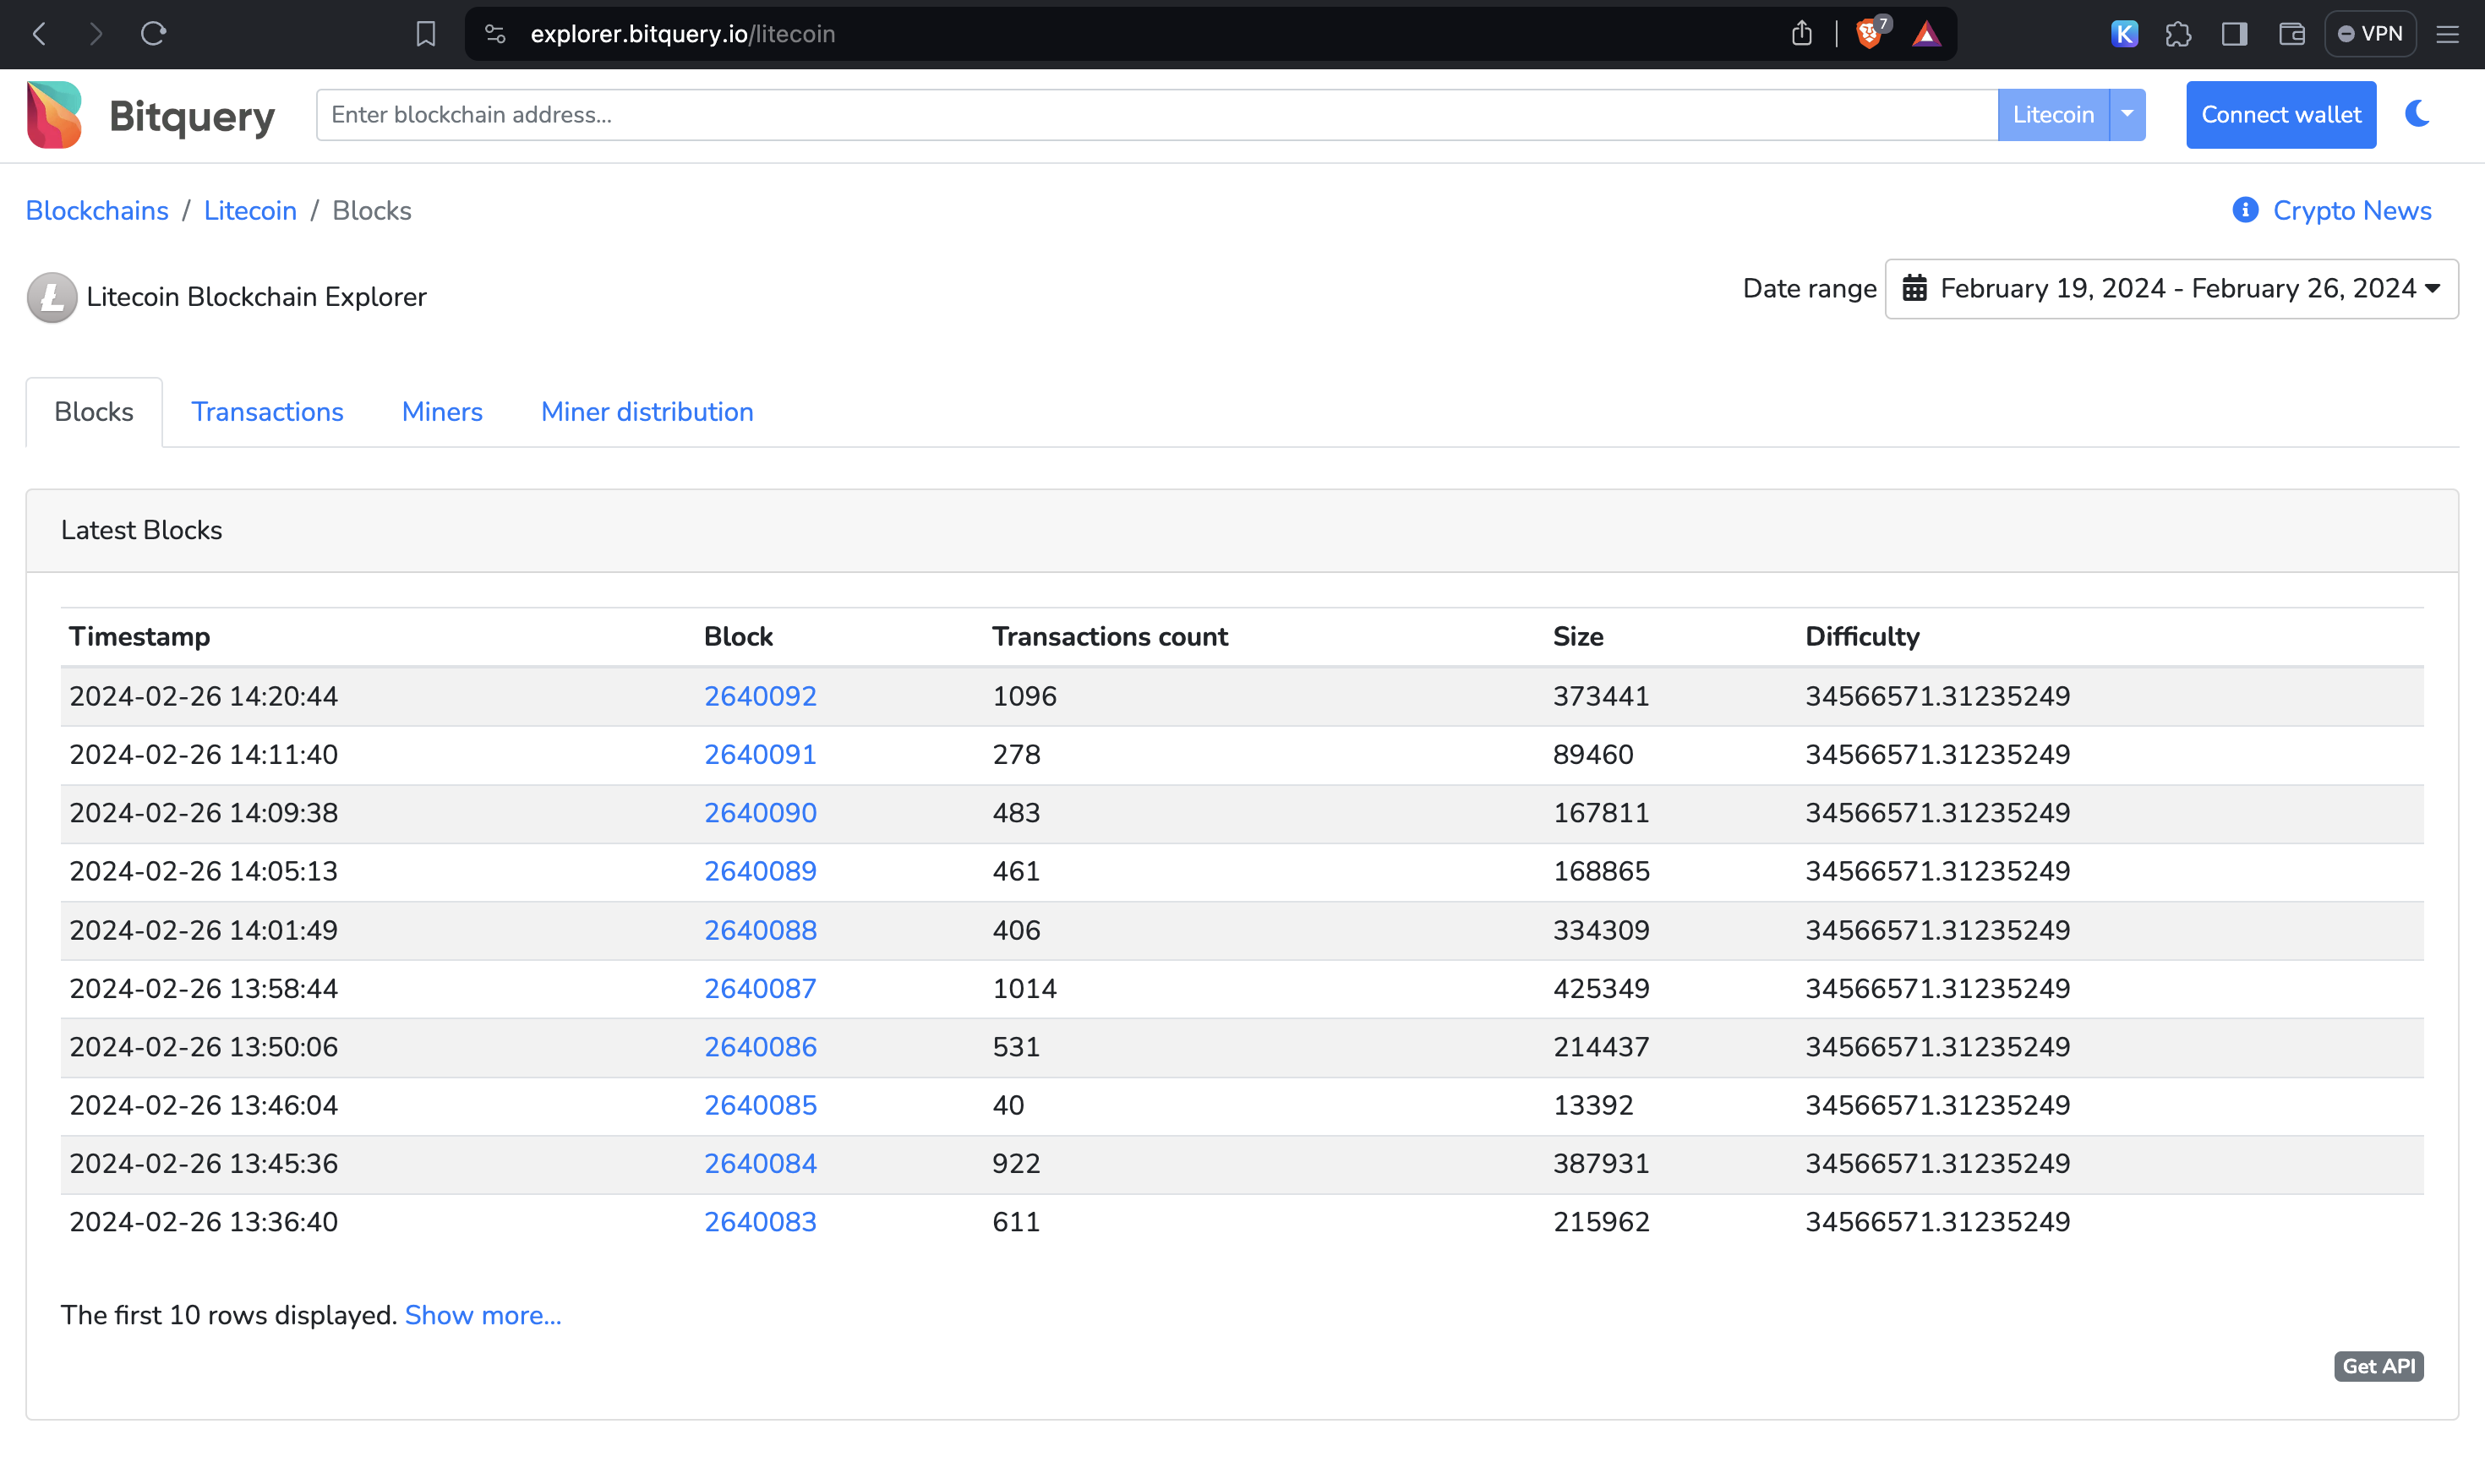This screenshot has height=1484, width=2485.
Task: Click the calendar icon in date range
Action: pyautogui.click(x=1914, y=289)
